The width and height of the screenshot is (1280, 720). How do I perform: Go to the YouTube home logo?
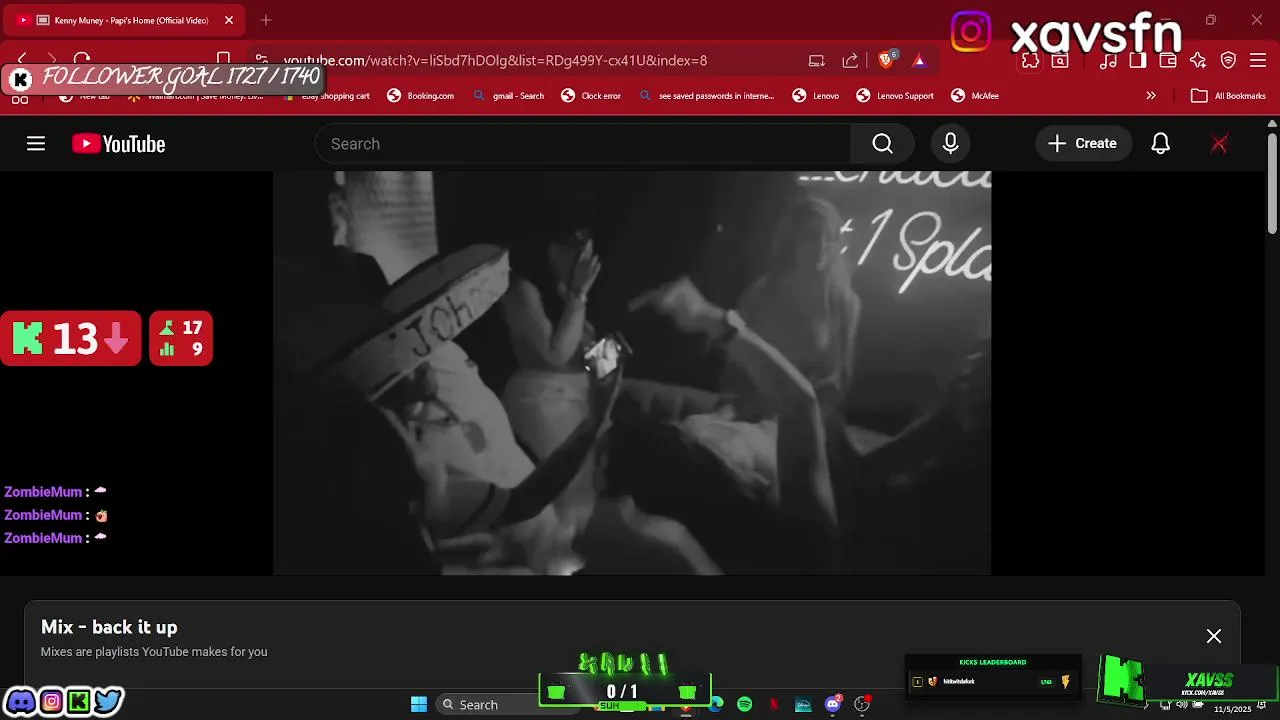coord(118,144)
